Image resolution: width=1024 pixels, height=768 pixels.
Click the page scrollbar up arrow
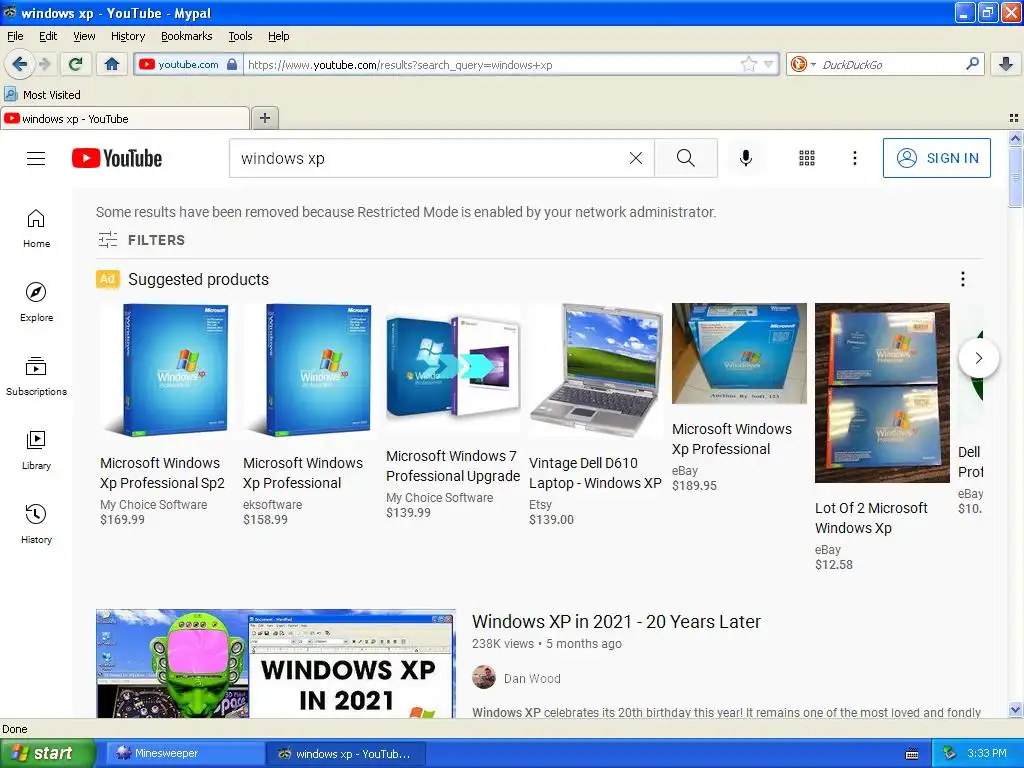[1015, 138]
